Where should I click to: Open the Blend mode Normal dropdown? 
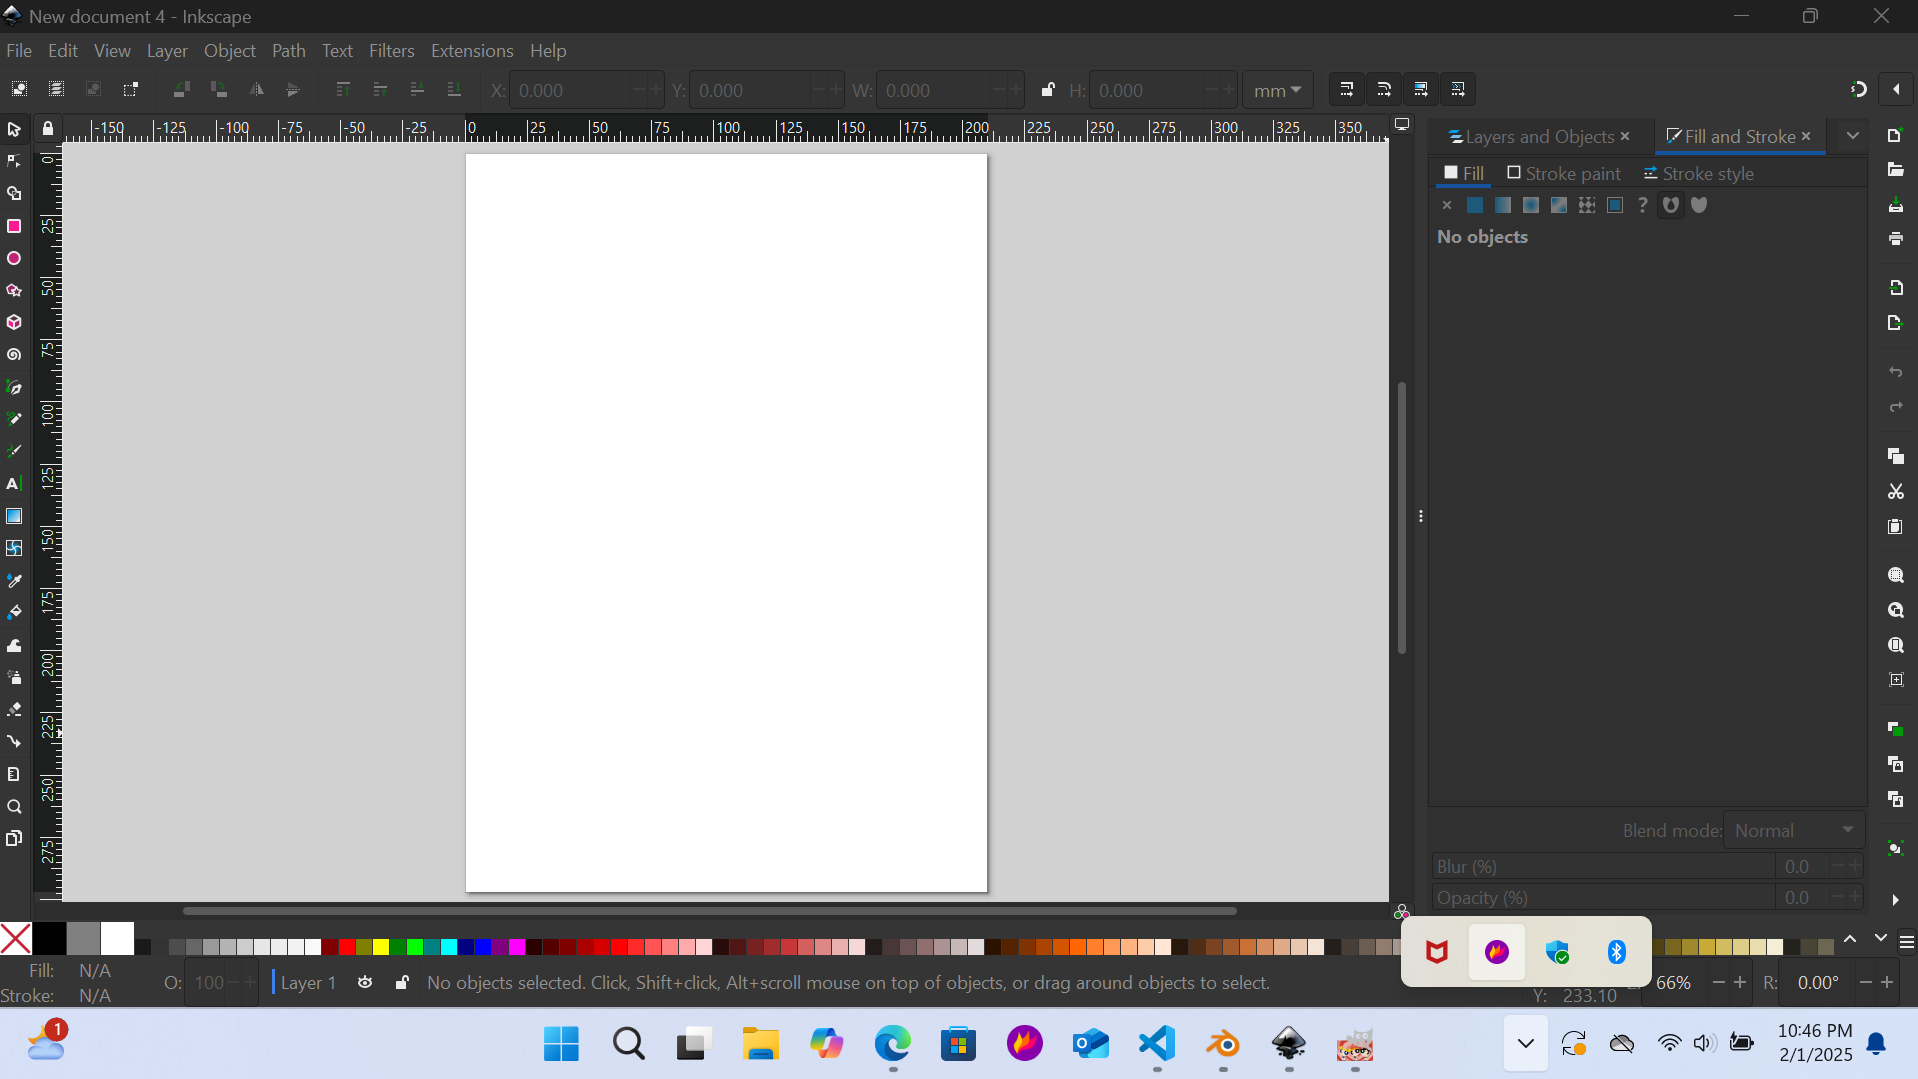(1794, 831)
